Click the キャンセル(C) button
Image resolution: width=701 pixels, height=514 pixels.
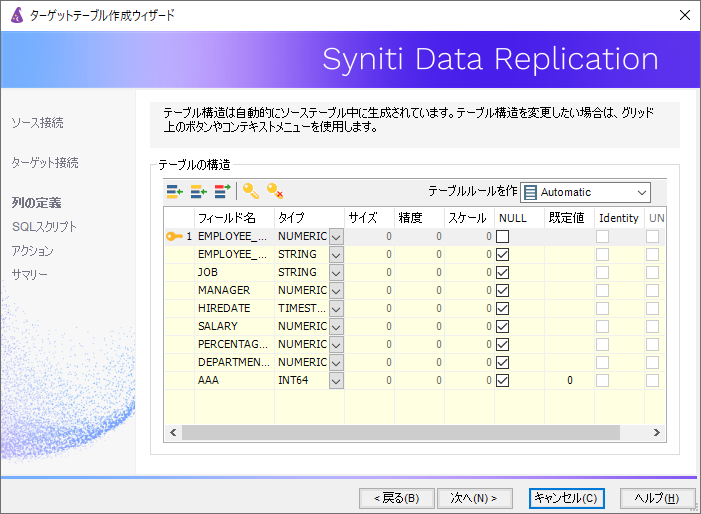[566, 498]
